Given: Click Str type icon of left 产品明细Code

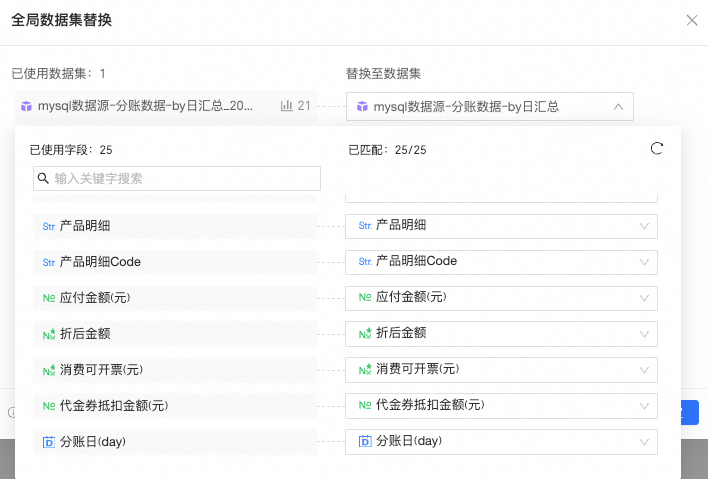Looking at the screenshot, I should click(49, 263).
